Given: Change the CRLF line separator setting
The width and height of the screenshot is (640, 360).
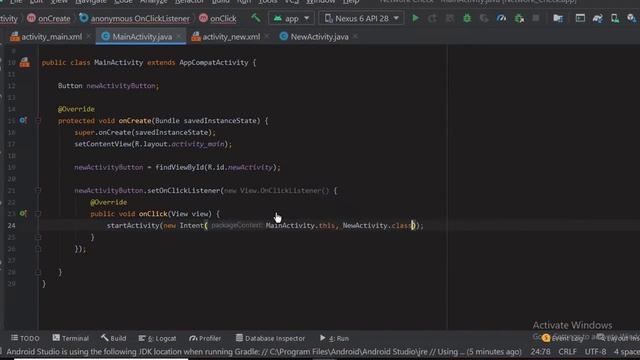Looking at the screenshot, I should 567,352.
